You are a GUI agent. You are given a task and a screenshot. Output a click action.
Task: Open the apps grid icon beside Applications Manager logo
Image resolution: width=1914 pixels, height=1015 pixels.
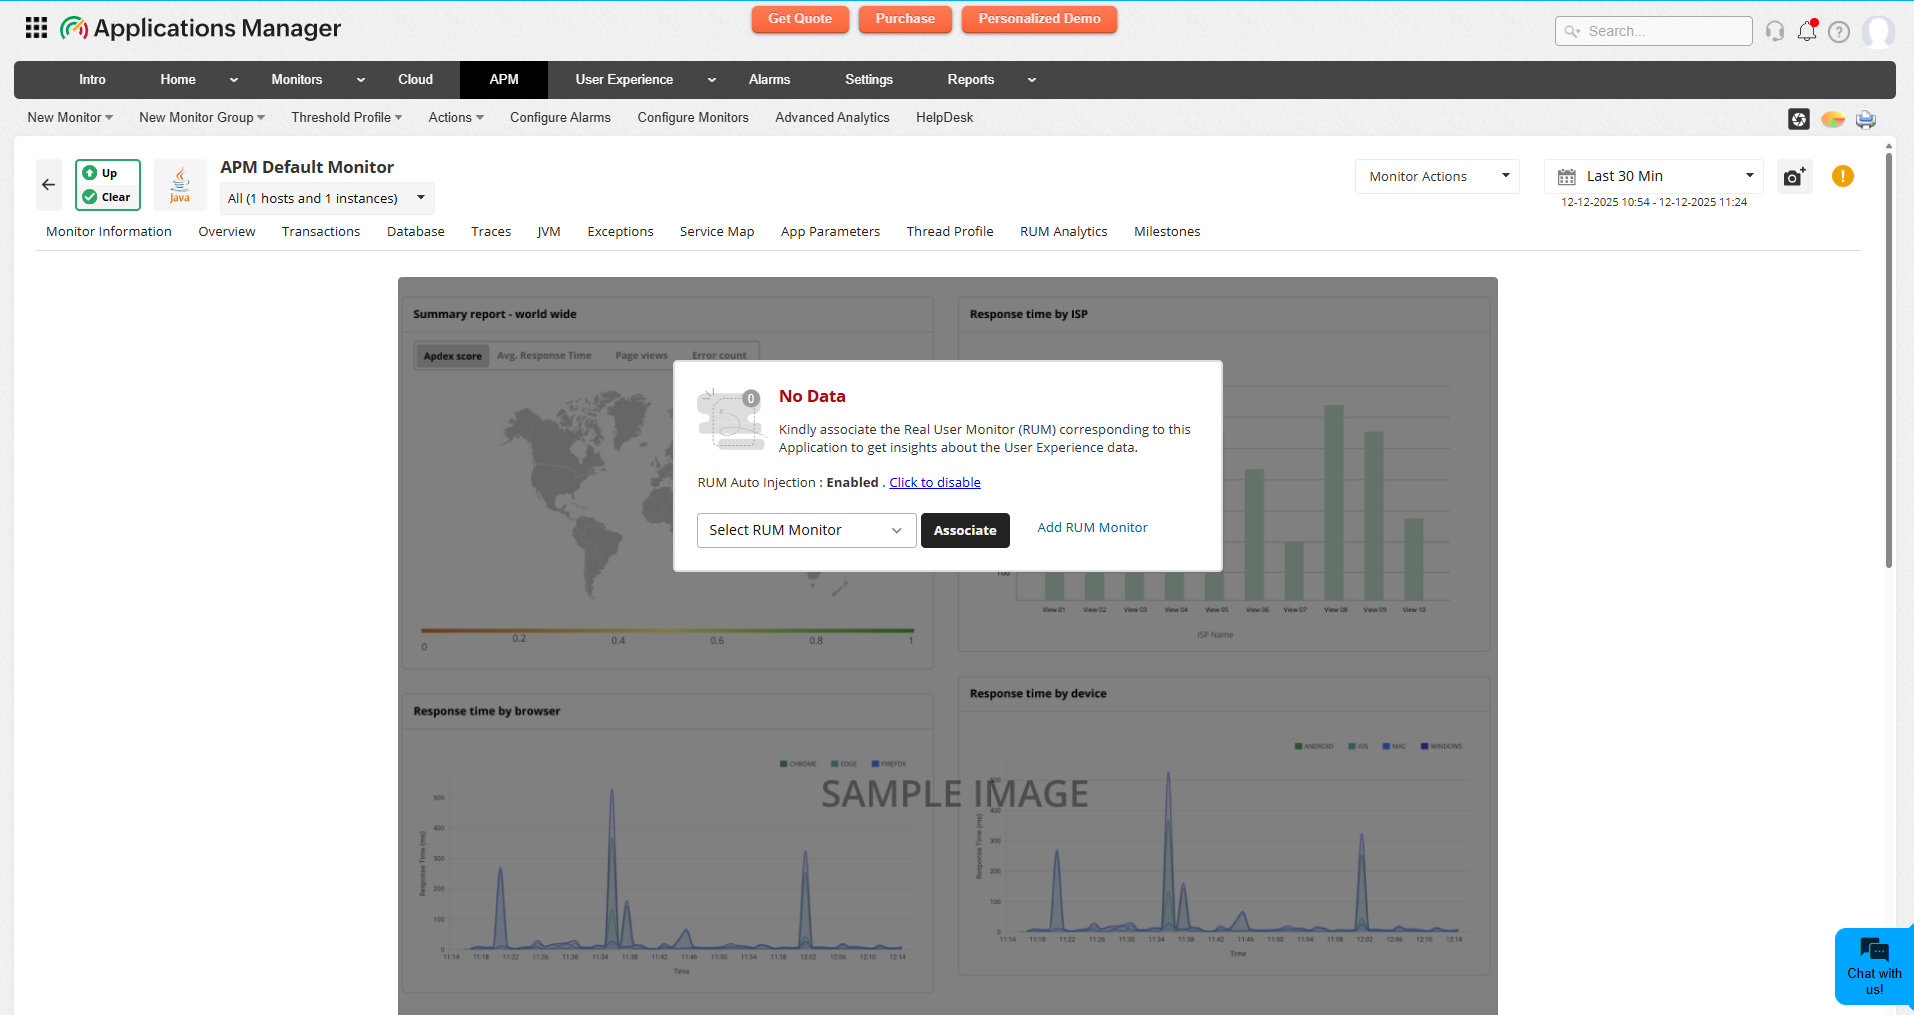coord(35,27)
